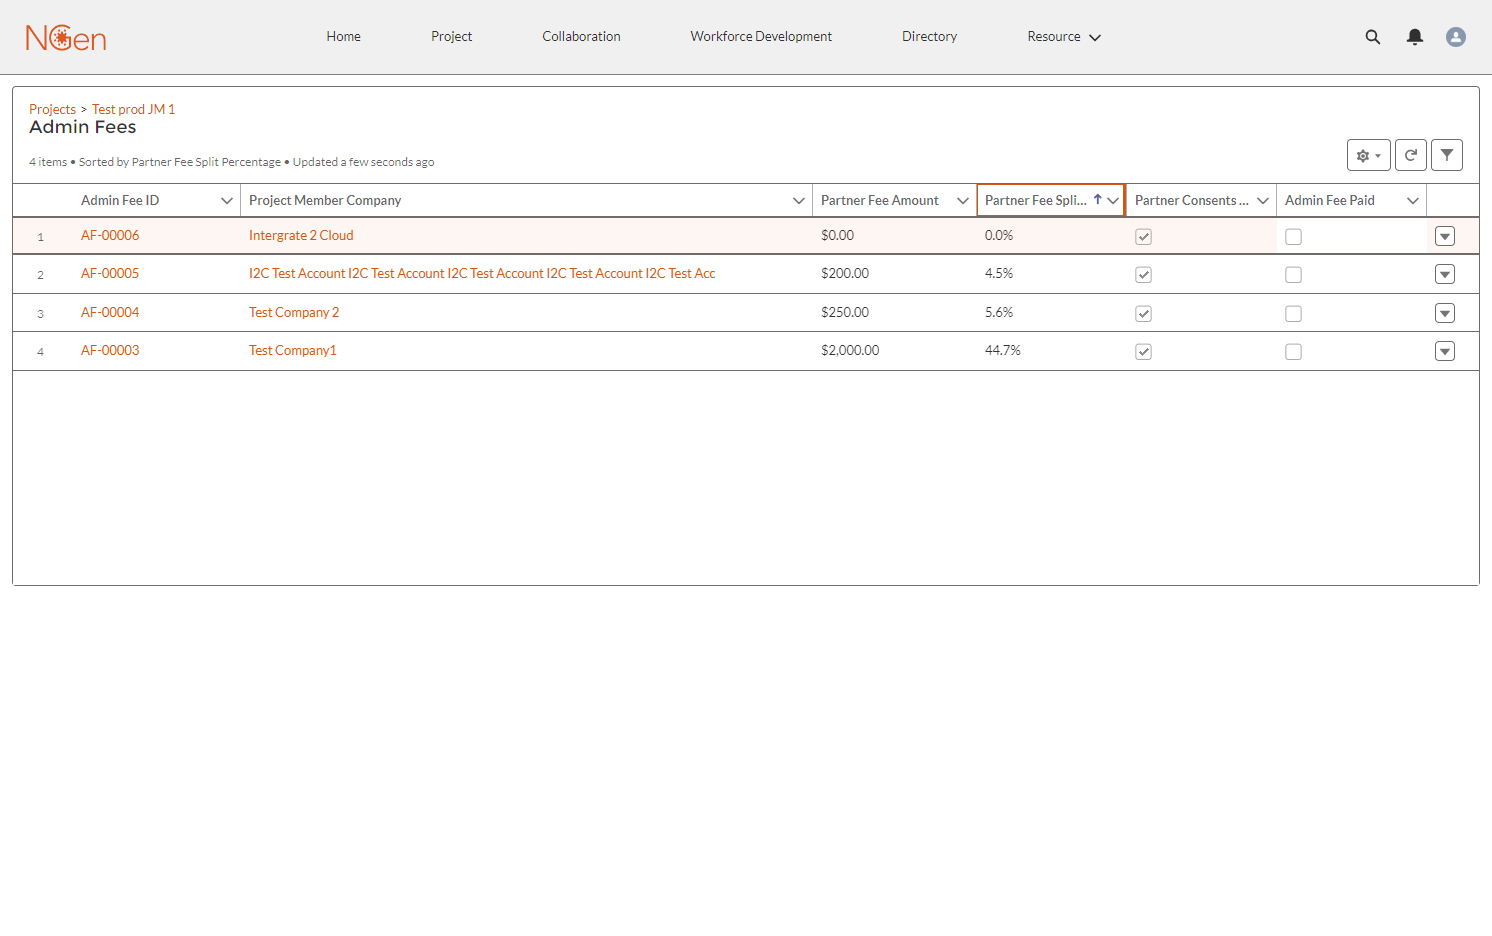Open Partner Consents column menu
Viewport: 1492px width, 936px height.
[x=1263, y=201]
